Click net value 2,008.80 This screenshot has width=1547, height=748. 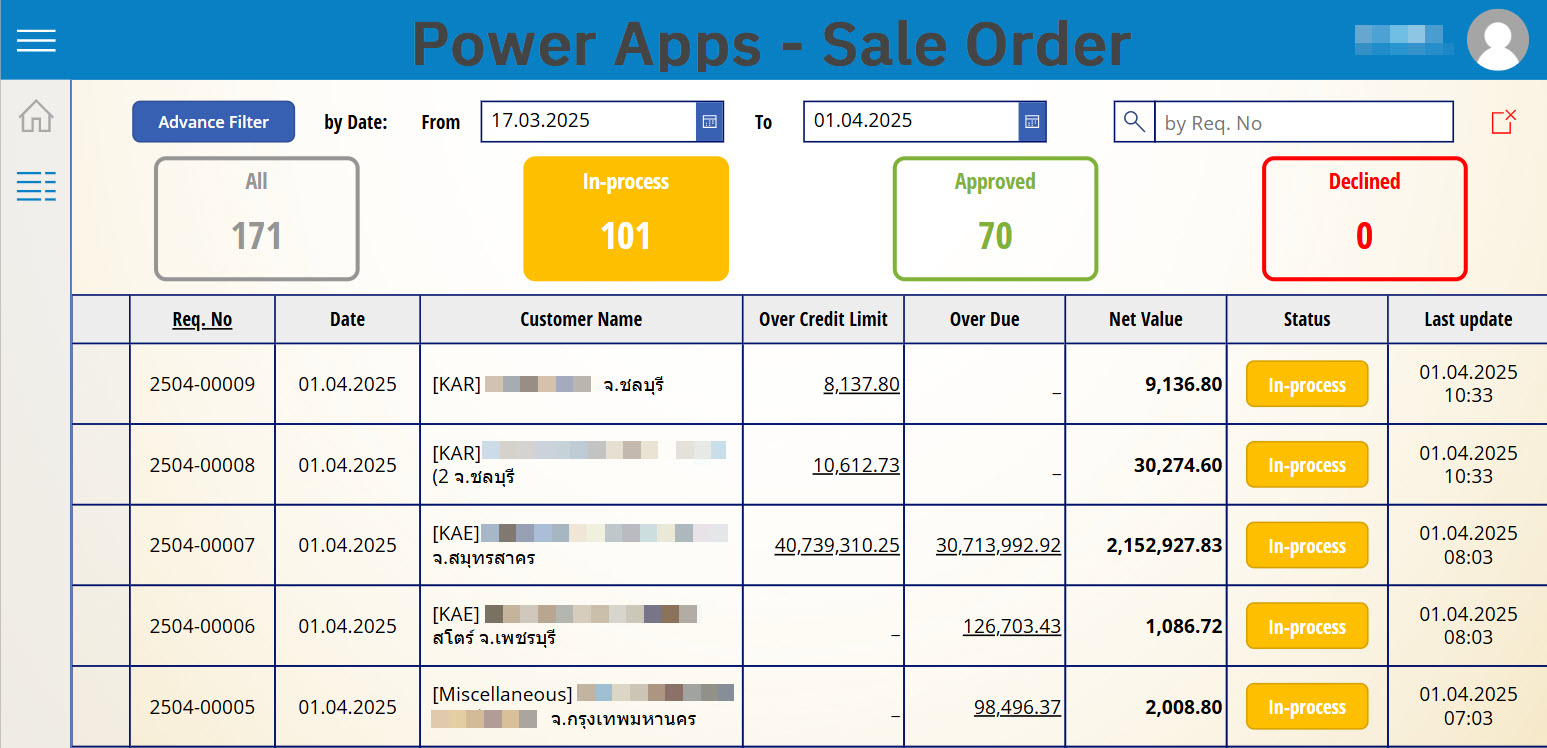click(1183, 707)
